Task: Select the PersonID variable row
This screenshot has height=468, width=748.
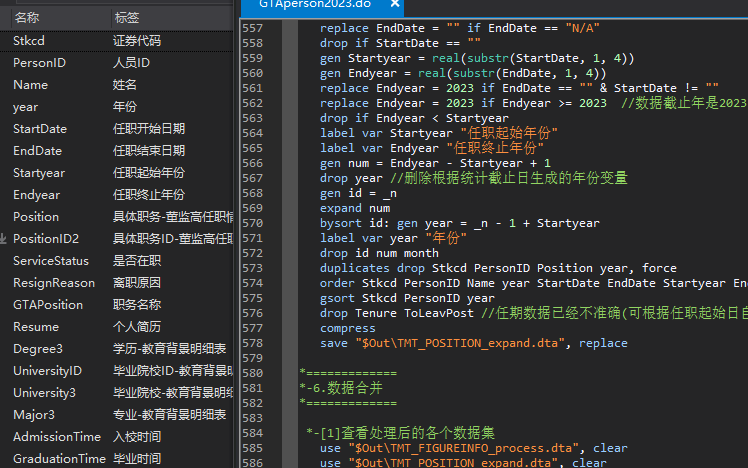Action: [x=116, y=62]
